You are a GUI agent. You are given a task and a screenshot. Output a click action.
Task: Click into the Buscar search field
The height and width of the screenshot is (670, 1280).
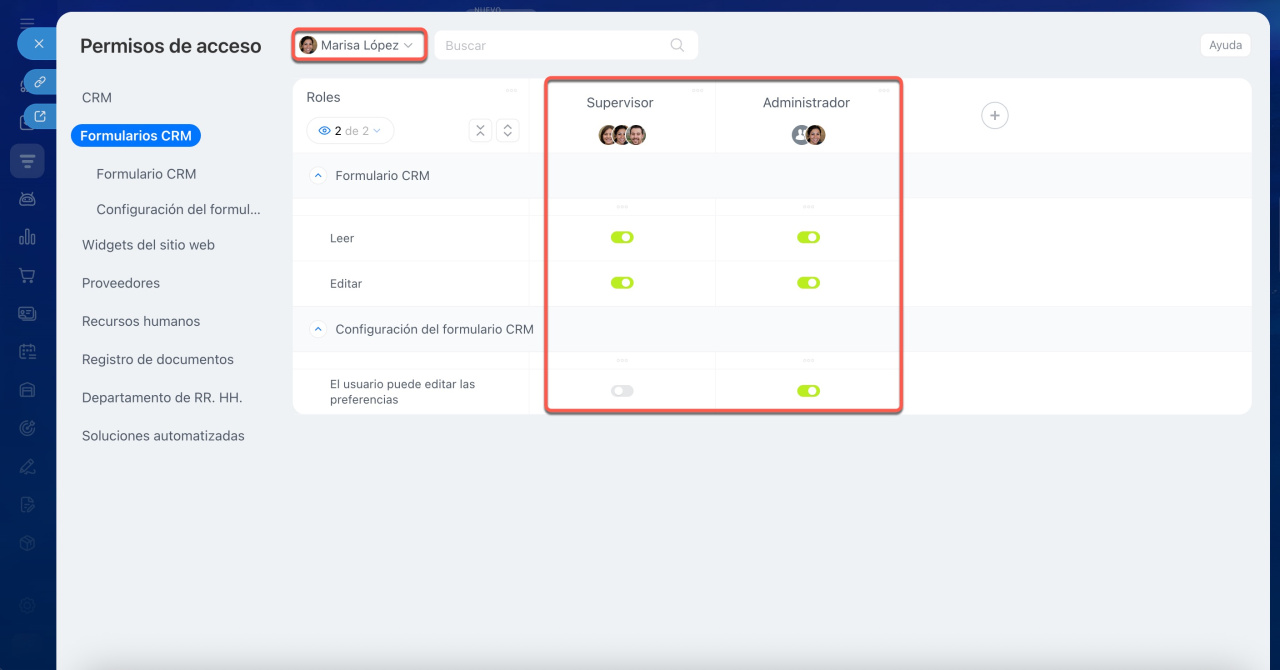pyautogui.click(x=566, y=45)
